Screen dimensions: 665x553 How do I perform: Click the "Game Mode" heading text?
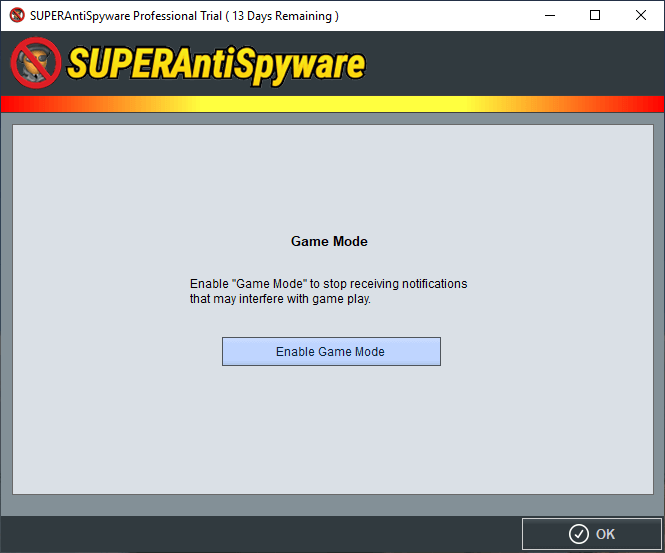pyautogui.click(x=329, y=241)
